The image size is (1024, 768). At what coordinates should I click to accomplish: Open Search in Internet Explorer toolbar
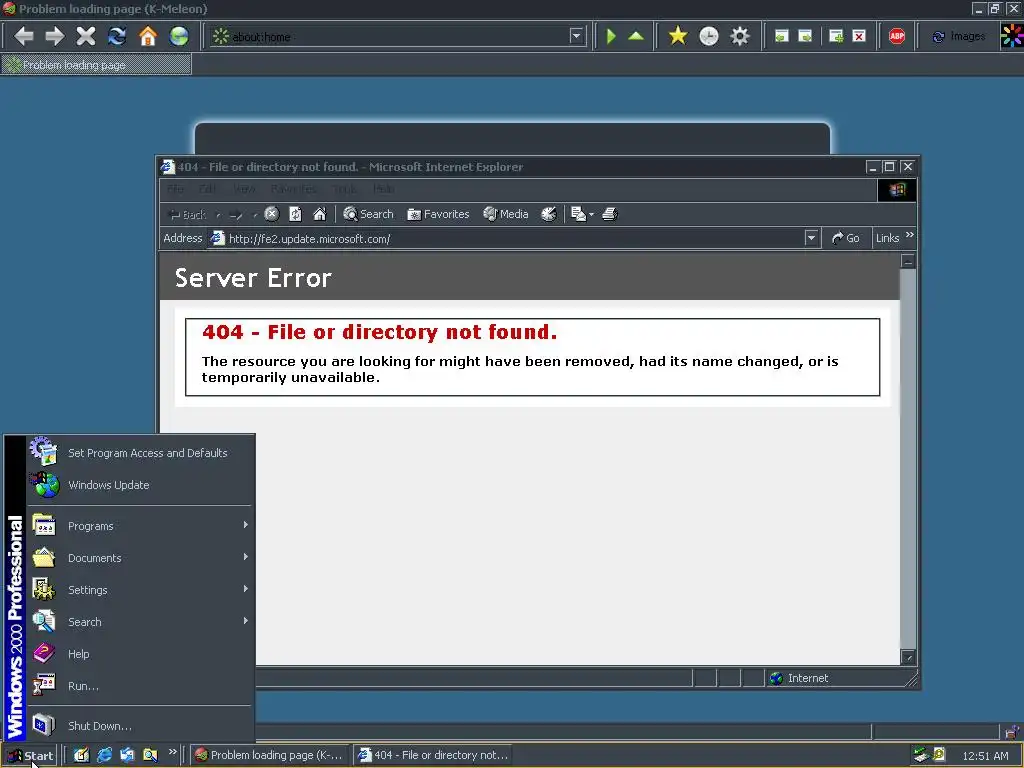tap(368, 214)
